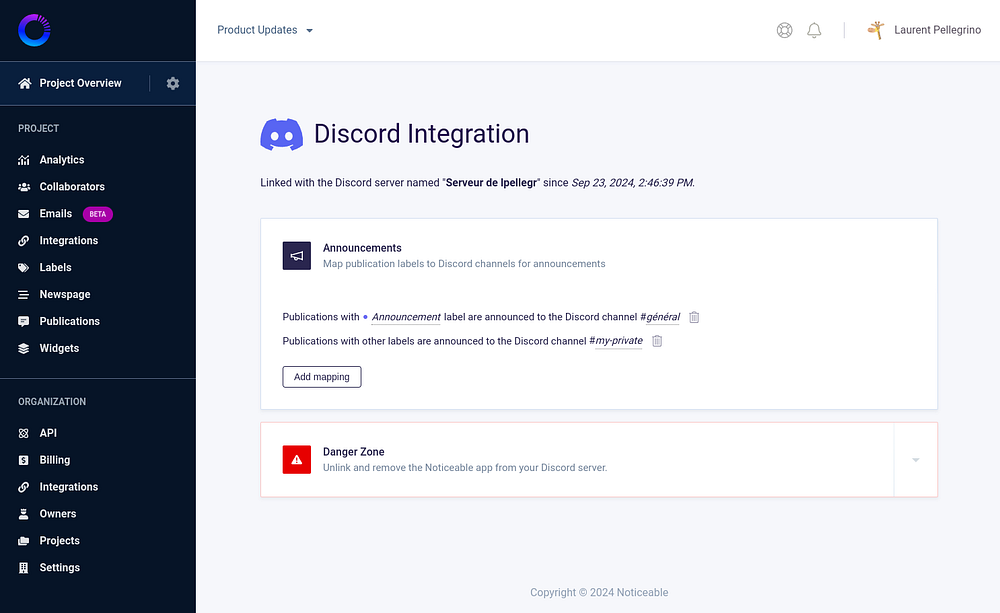
Task: Open Owners page
Action: pos(57,513)
